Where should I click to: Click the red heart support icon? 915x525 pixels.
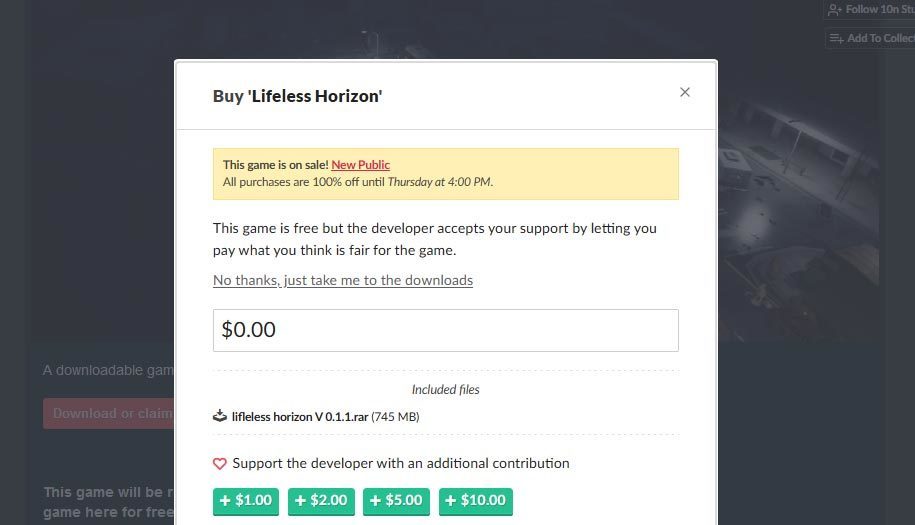click(219, 464)
